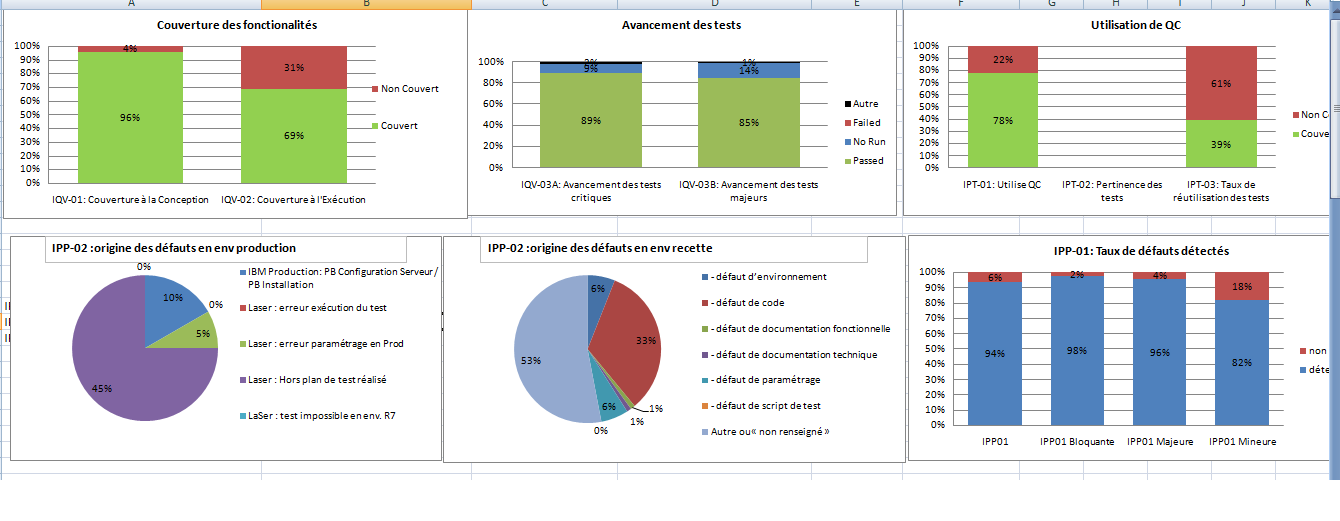Click legend 'LaSer : test impossible en env. R7'
This screenshot has width=1340, height=521.
pyautogui.click(x=319, y=416)
